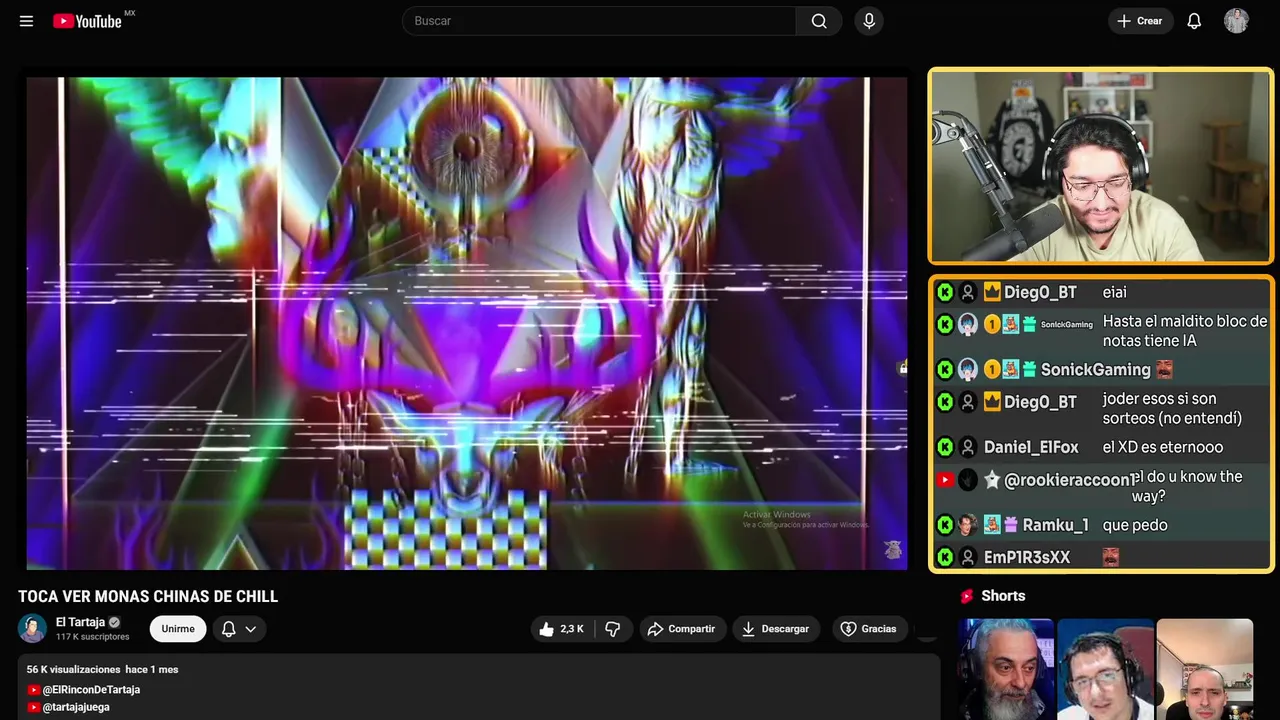1280x720 pixels.
Task: Open the hamburger guide menu
Action: pyautogui.click(x=26, y=21)
